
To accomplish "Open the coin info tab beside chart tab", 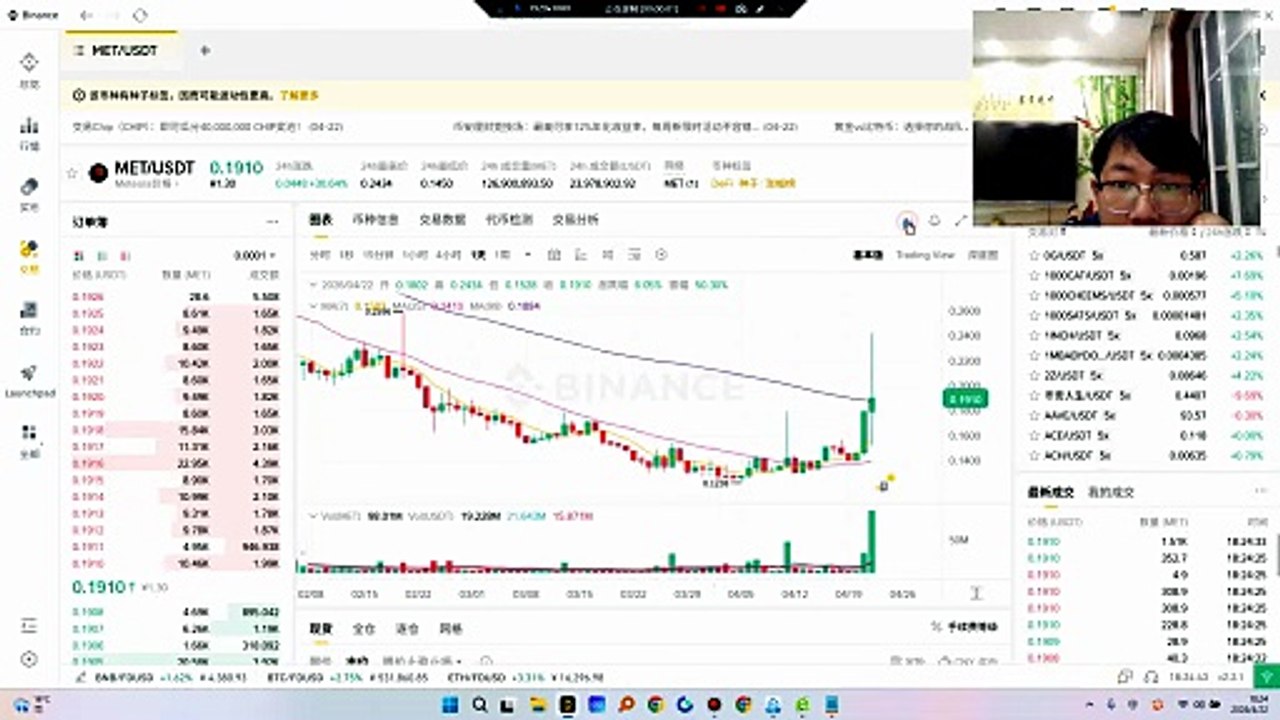I will 376,219.
